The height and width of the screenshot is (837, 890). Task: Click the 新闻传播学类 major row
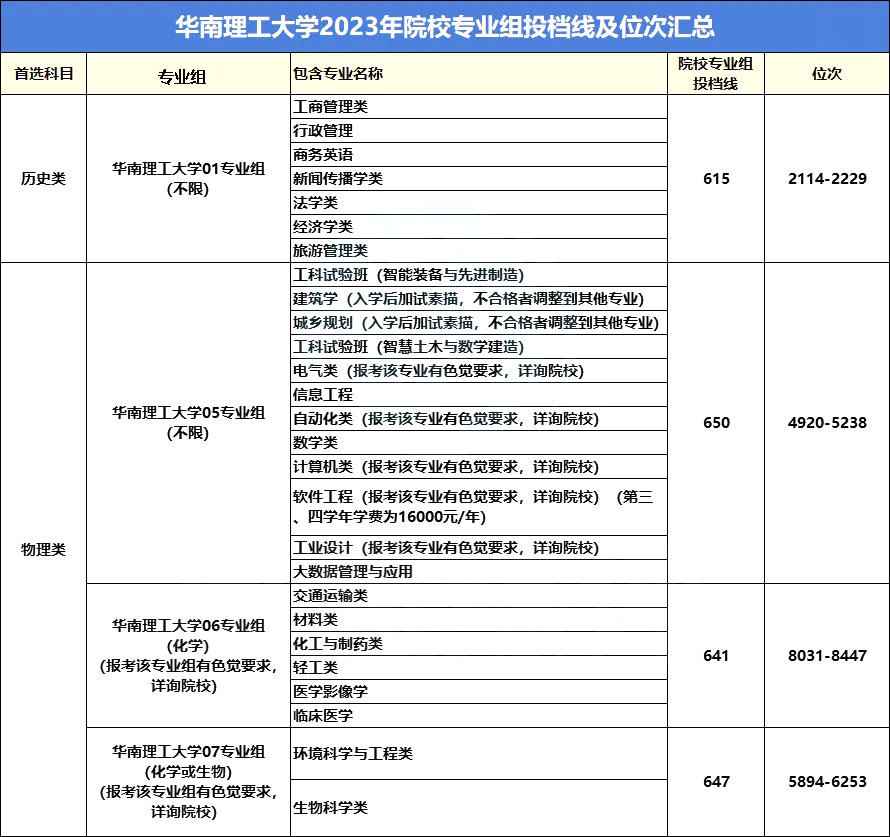click(478, 179)
